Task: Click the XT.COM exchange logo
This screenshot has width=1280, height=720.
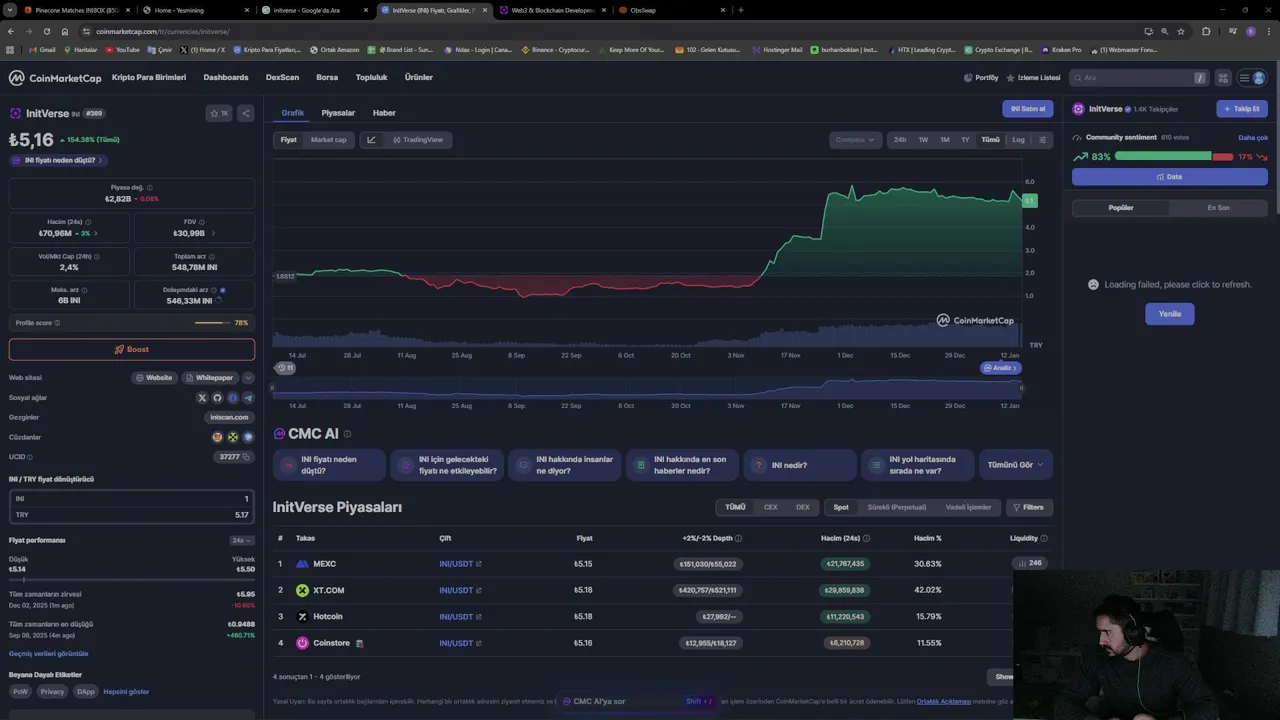Action: point(302,590)
